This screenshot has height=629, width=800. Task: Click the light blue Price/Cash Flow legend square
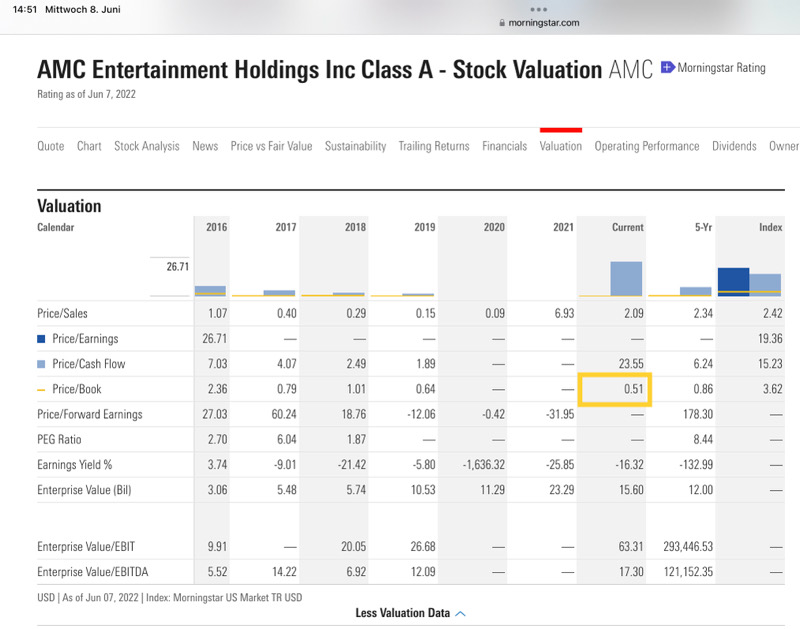pos(42,362)
